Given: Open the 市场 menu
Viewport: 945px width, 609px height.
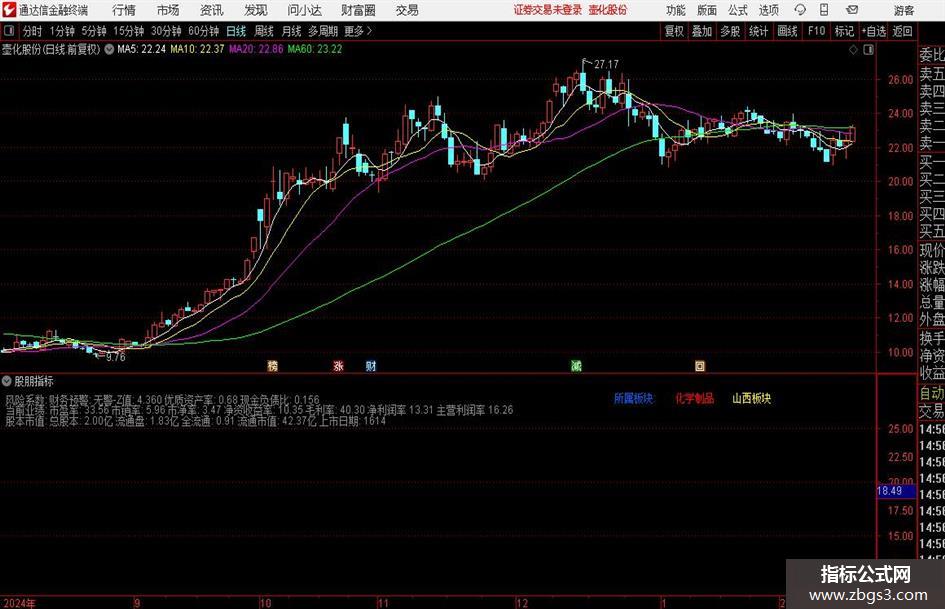Looking at the screenshot, I should point(168,10).
